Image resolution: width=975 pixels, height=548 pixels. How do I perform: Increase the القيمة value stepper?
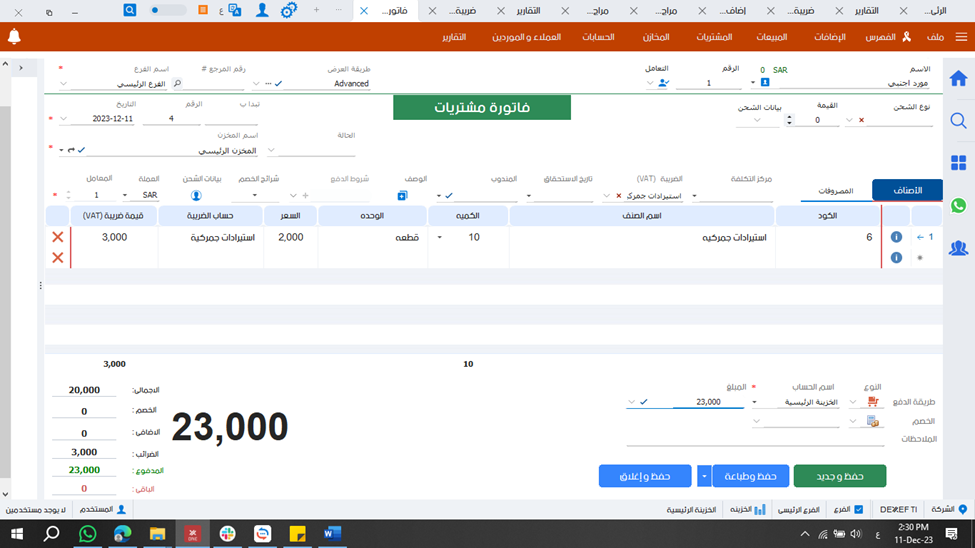(789, 117)
